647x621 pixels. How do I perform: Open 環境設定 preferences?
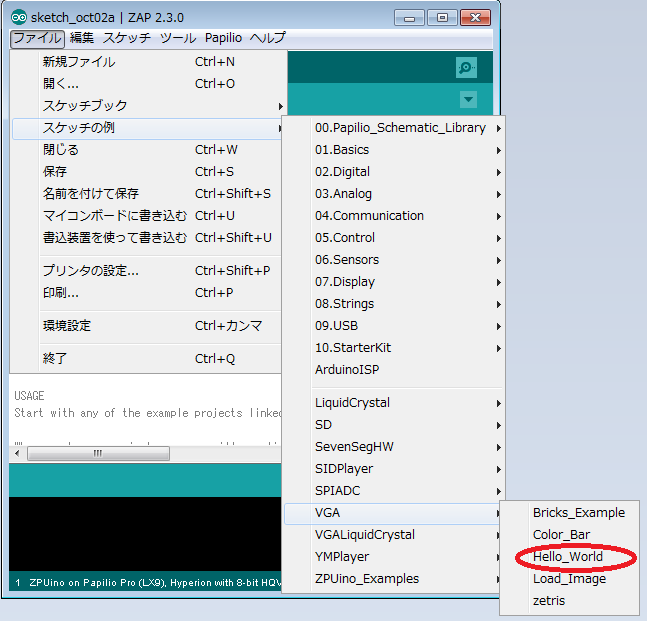tap(148, 326)
